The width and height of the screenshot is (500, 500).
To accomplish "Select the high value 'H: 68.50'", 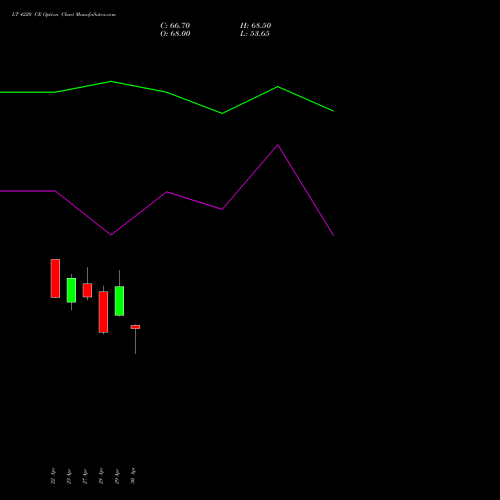I will pyautogui.click(x=256, y=26).
